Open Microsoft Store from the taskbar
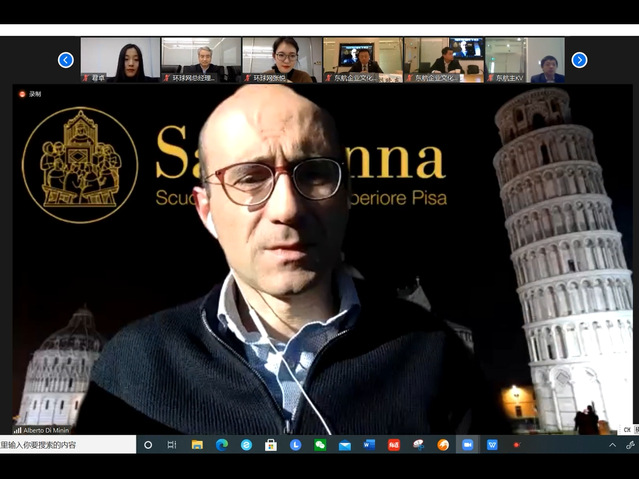The height and width of the screenshot is (479, 639). pos(271,445)
